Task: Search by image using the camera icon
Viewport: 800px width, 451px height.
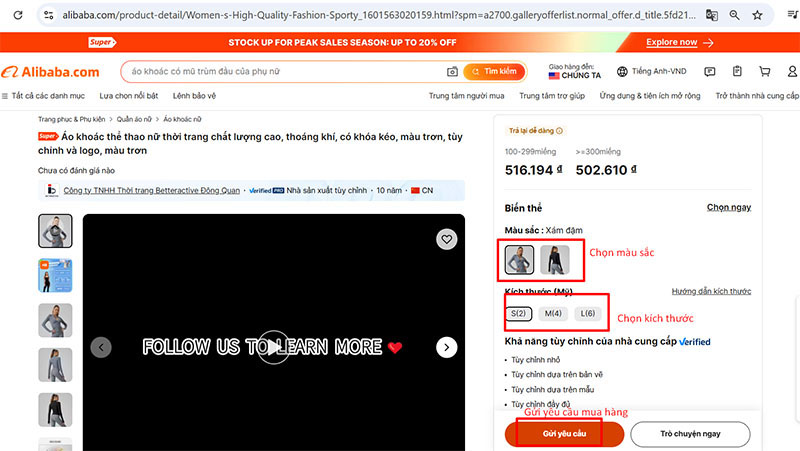Action: [x=452, y=71]
